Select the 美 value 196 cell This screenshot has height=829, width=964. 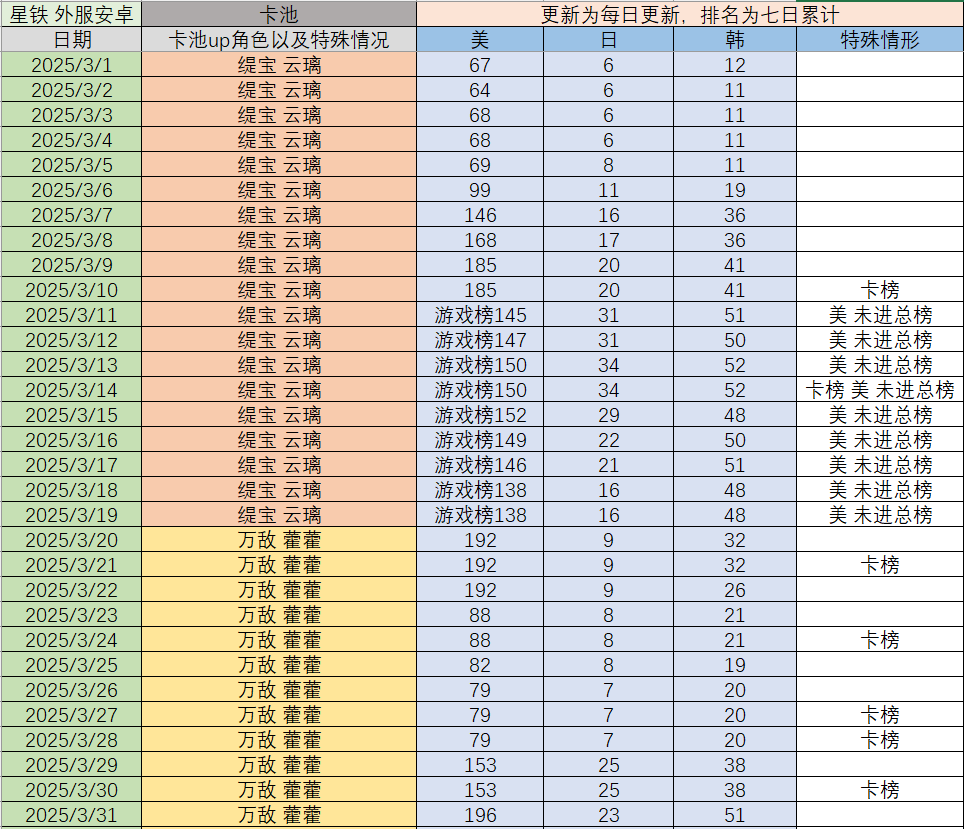480,815
